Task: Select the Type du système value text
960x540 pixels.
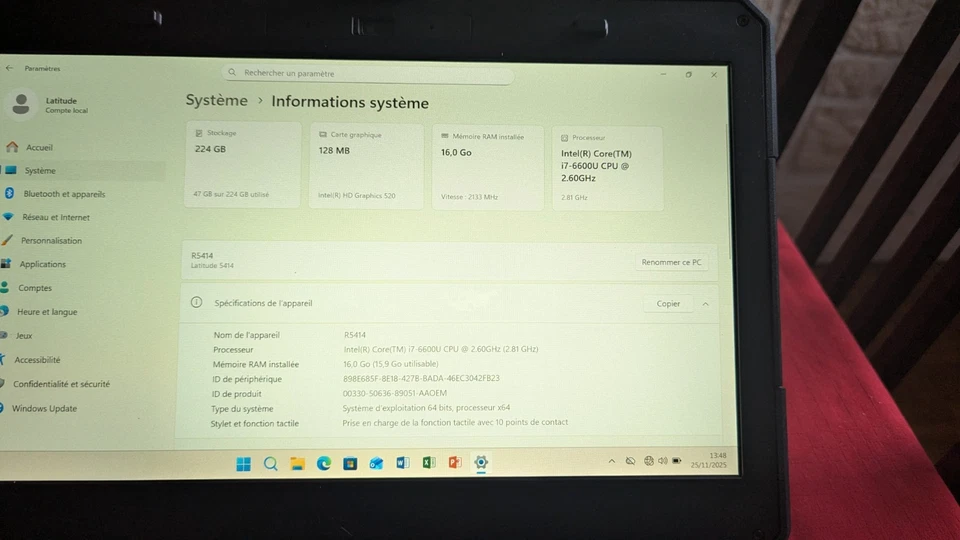Action: [x=426, y=408]
